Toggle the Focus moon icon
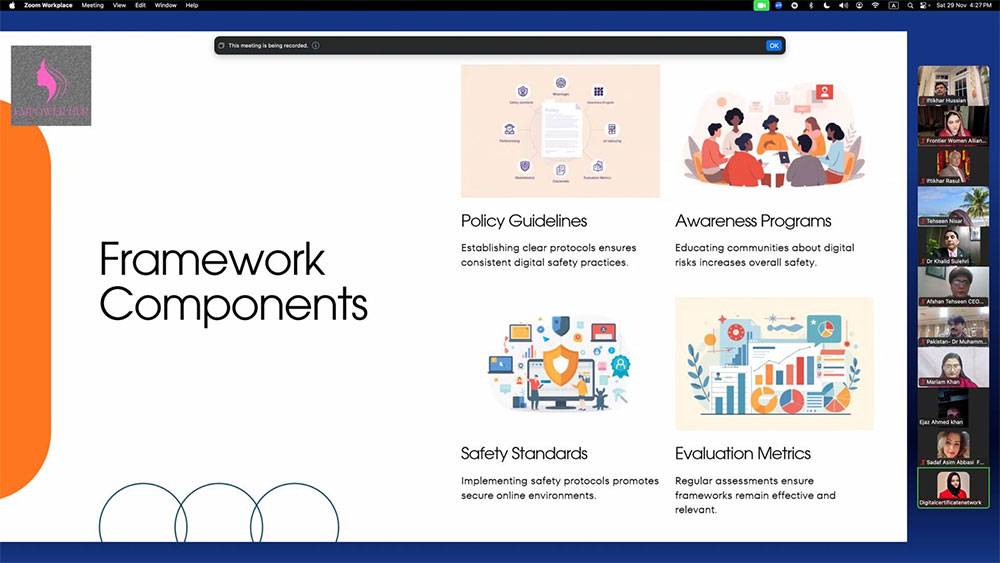This screenshot has width=1000, height=563. click(x=826, y=5)
